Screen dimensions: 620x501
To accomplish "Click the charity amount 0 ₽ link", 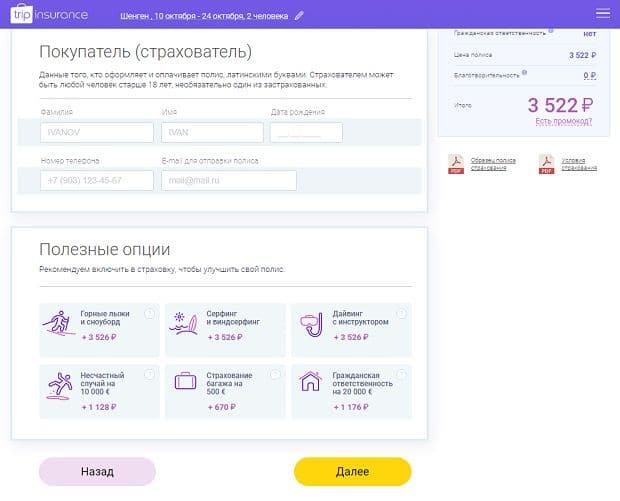I will coord(590,75).
